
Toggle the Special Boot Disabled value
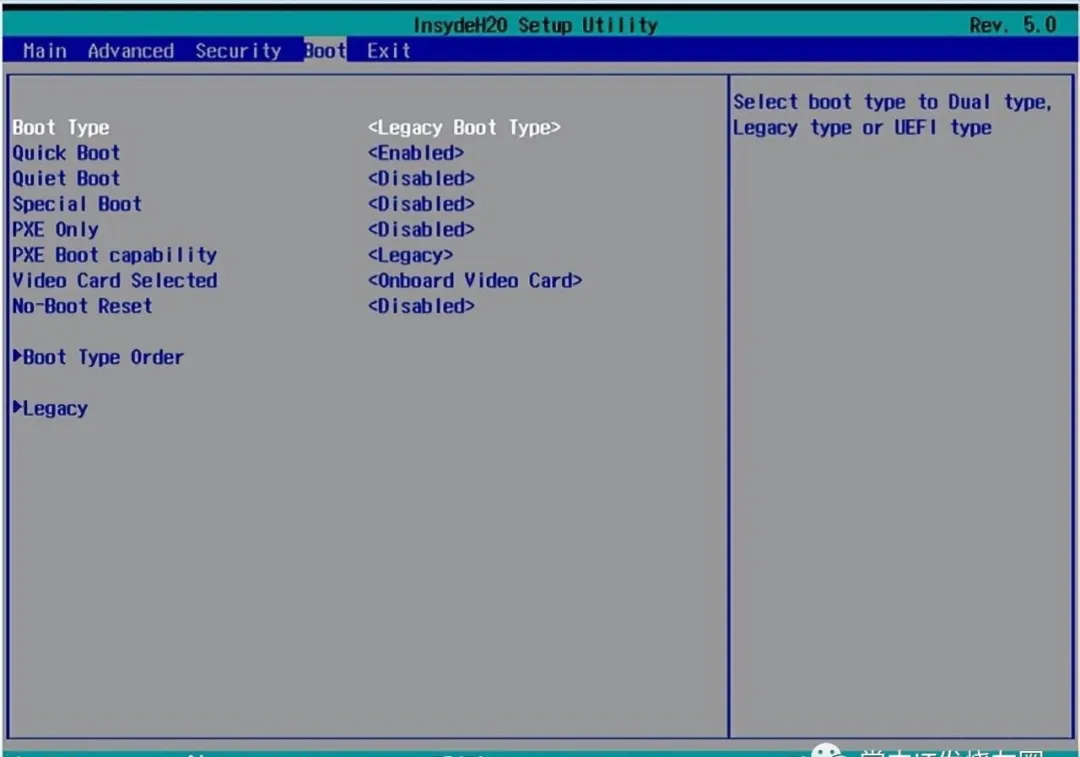[421, 204]
